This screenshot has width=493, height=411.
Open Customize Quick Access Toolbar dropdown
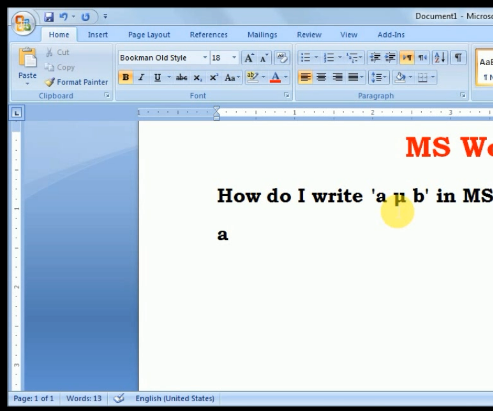point(105,16)
